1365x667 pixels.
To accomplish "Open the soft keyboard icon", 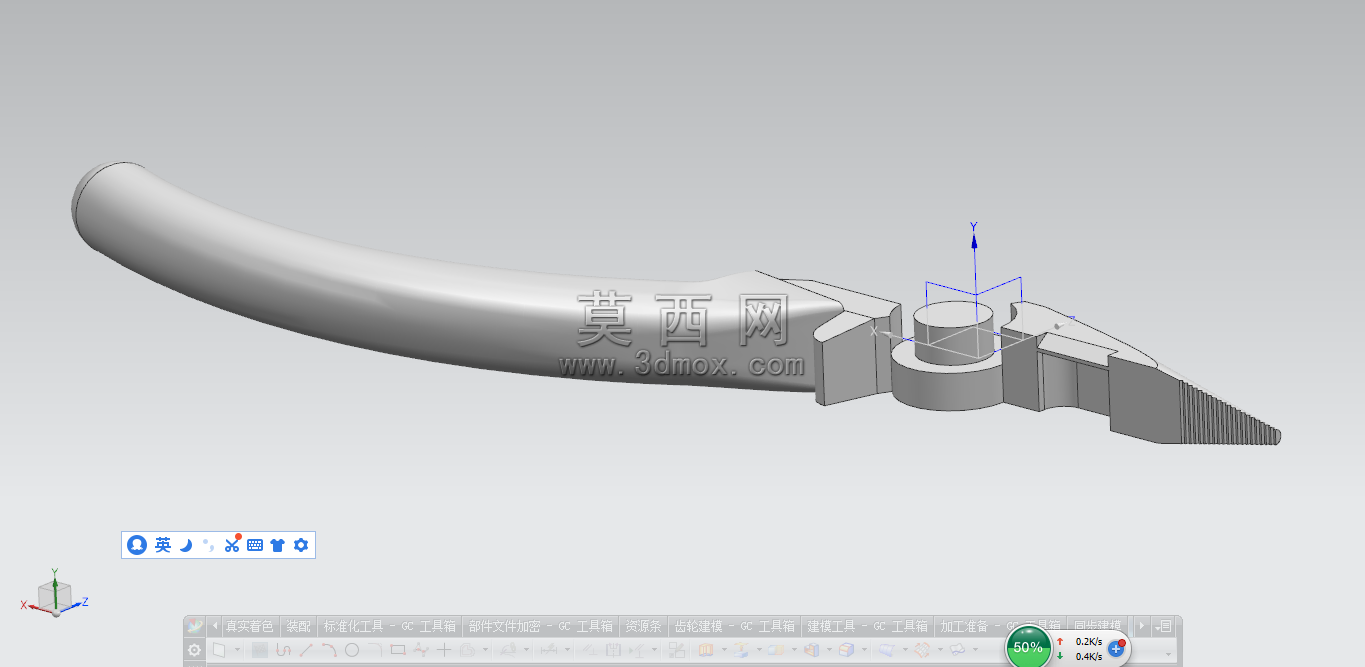I will [x=255, y=545].
